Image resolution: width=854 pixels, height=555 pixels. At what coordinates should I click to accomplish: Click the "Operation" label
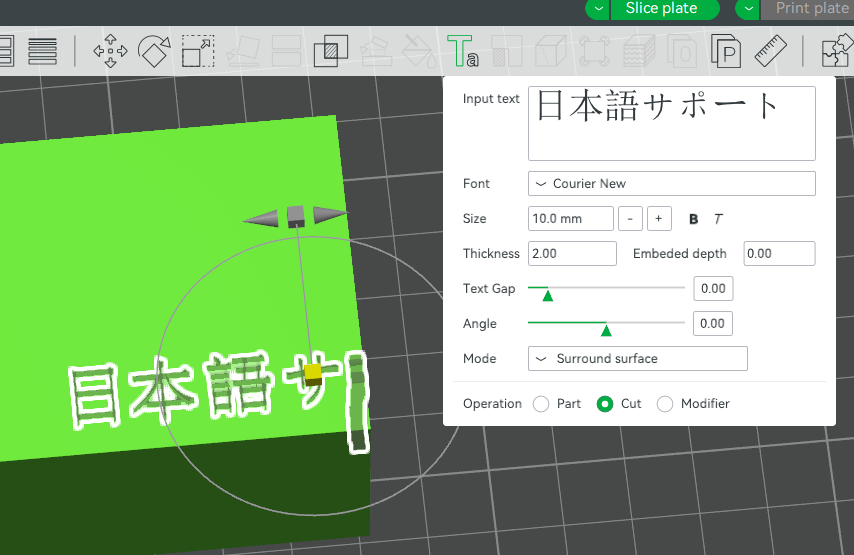pyautogui.click(x=492, y=404)
